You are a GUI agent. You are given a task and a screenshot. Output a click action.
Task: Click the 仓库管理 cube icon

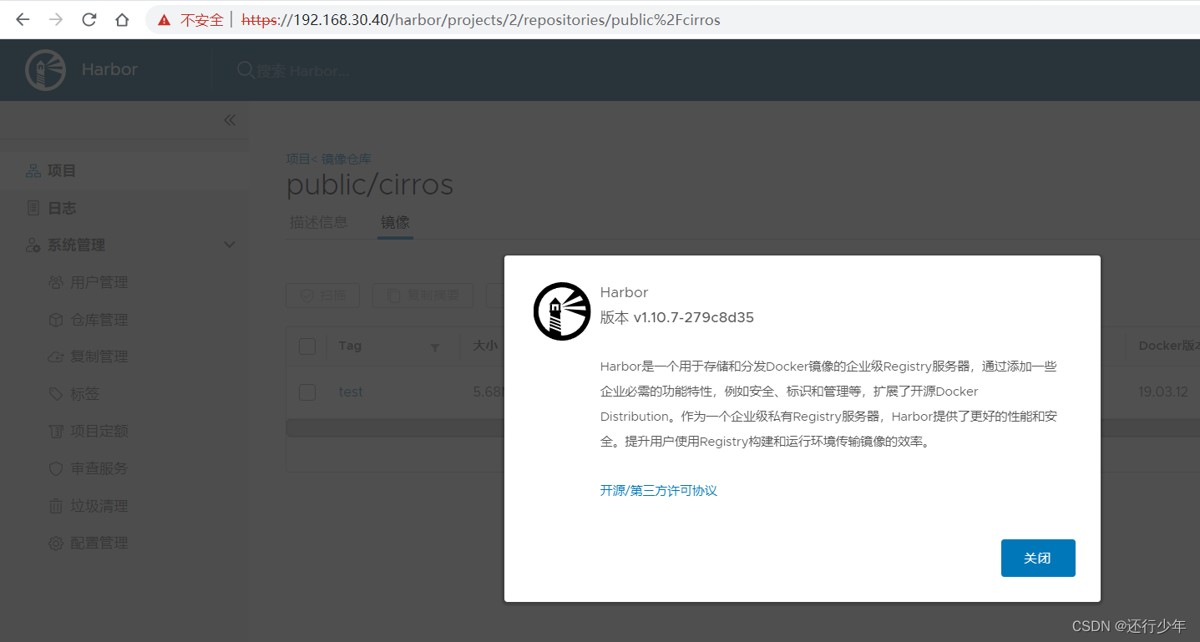point(56,320)
